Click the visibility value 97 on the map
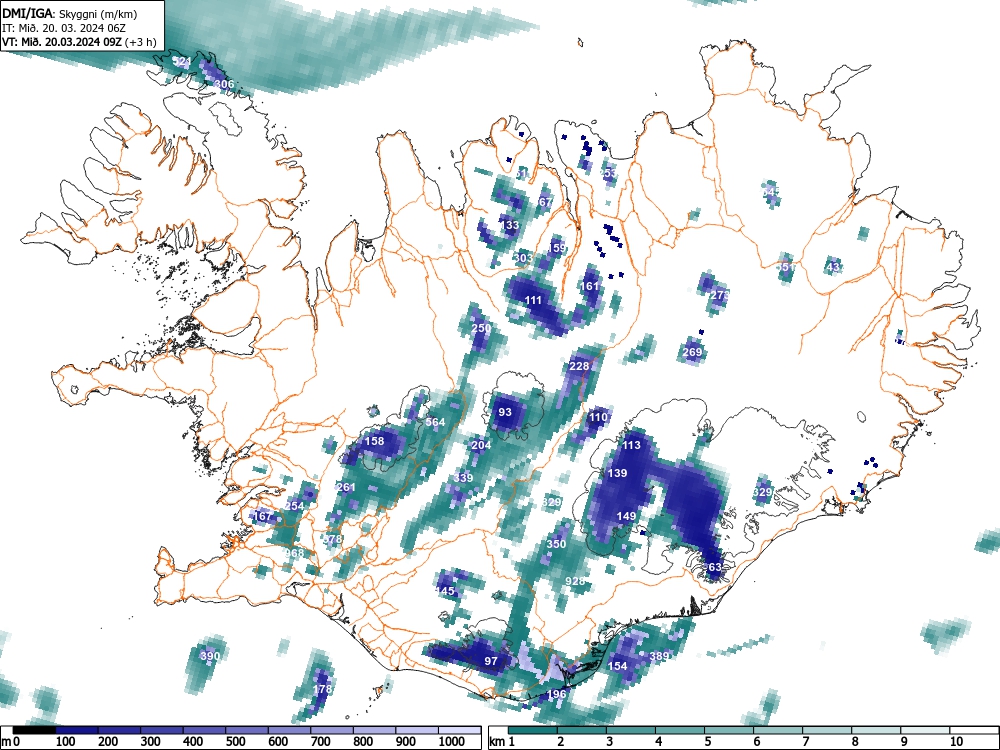 tap(490, 661)
